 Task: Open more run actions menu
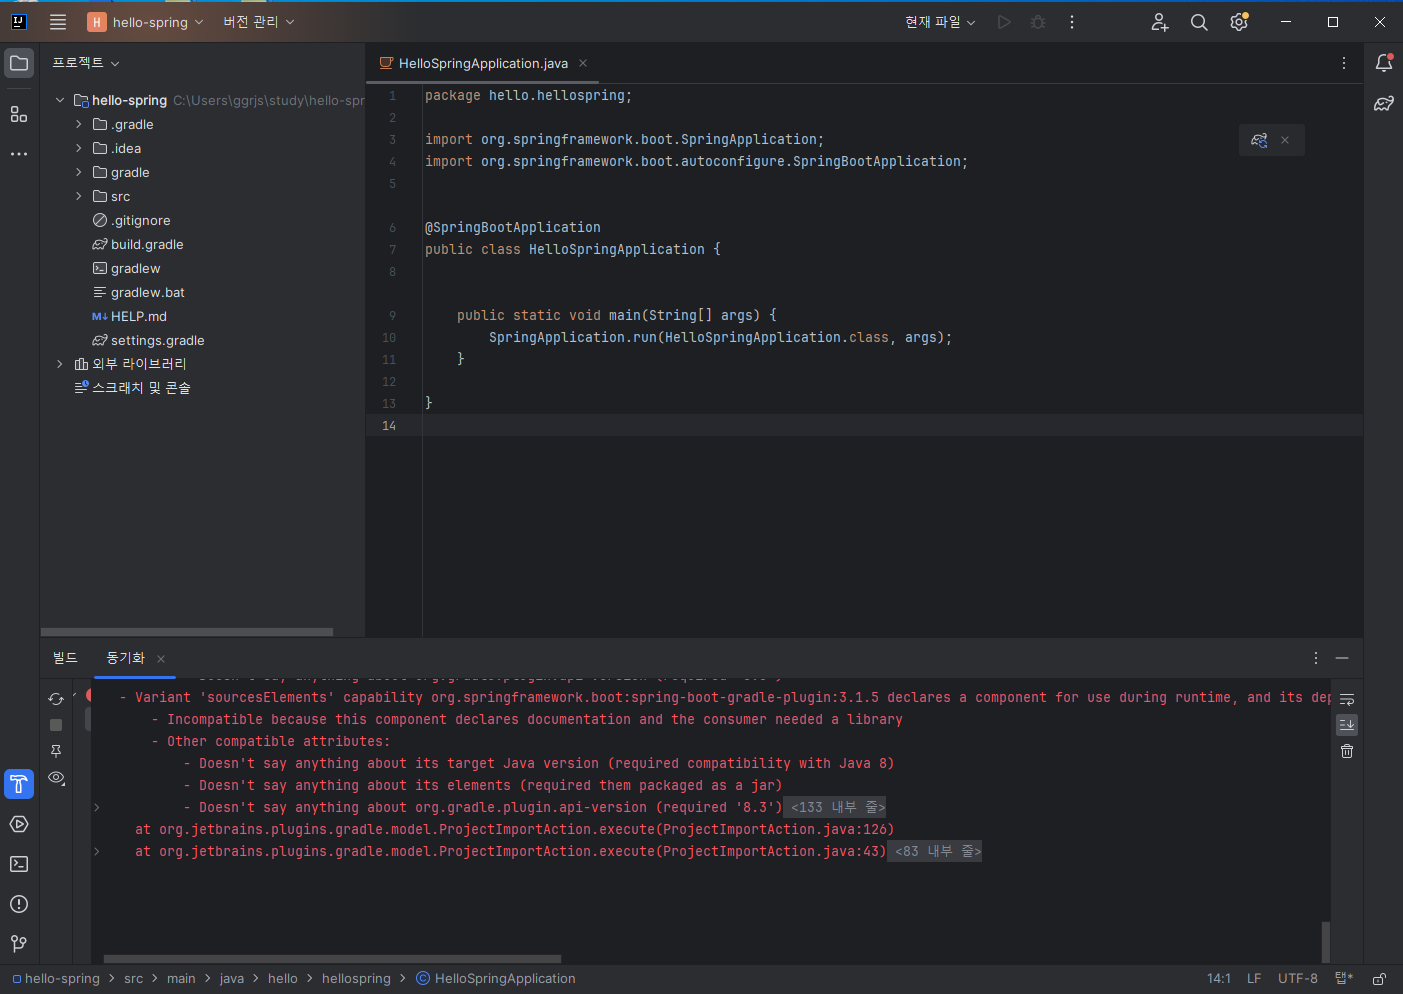[1072, 22]
